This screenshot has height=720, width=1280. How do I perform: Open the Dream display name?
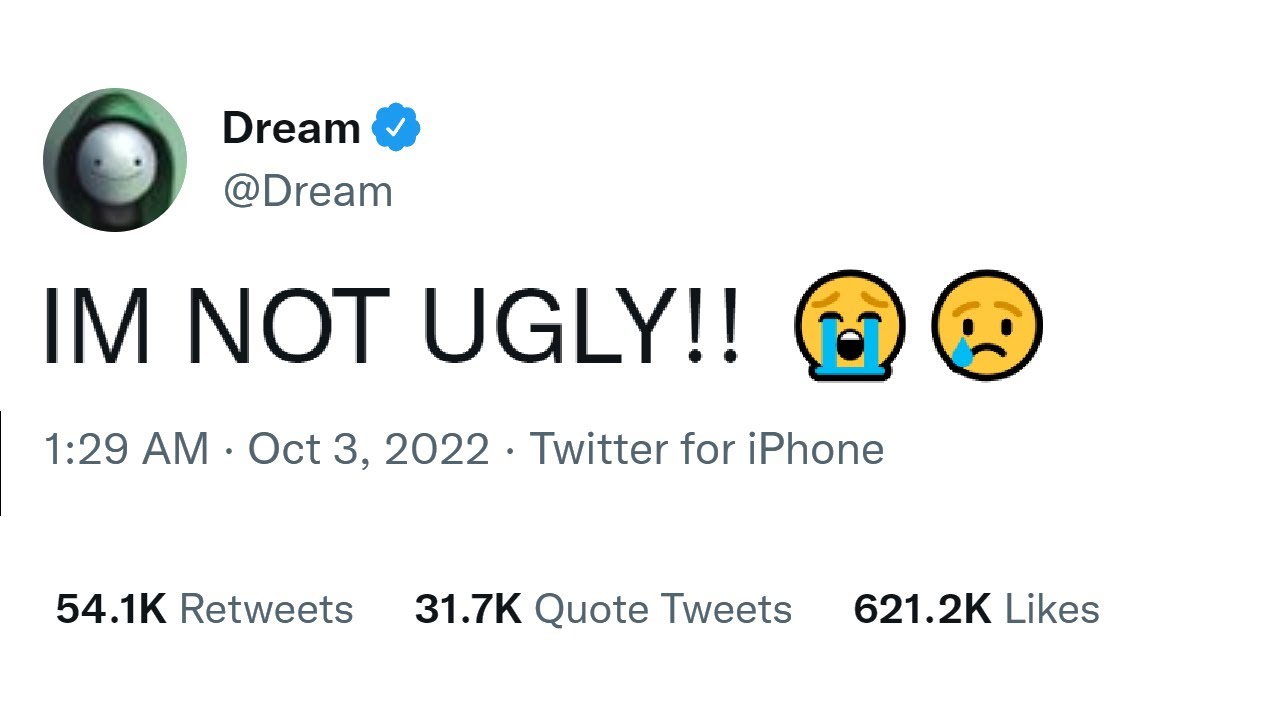pos(291,128)
